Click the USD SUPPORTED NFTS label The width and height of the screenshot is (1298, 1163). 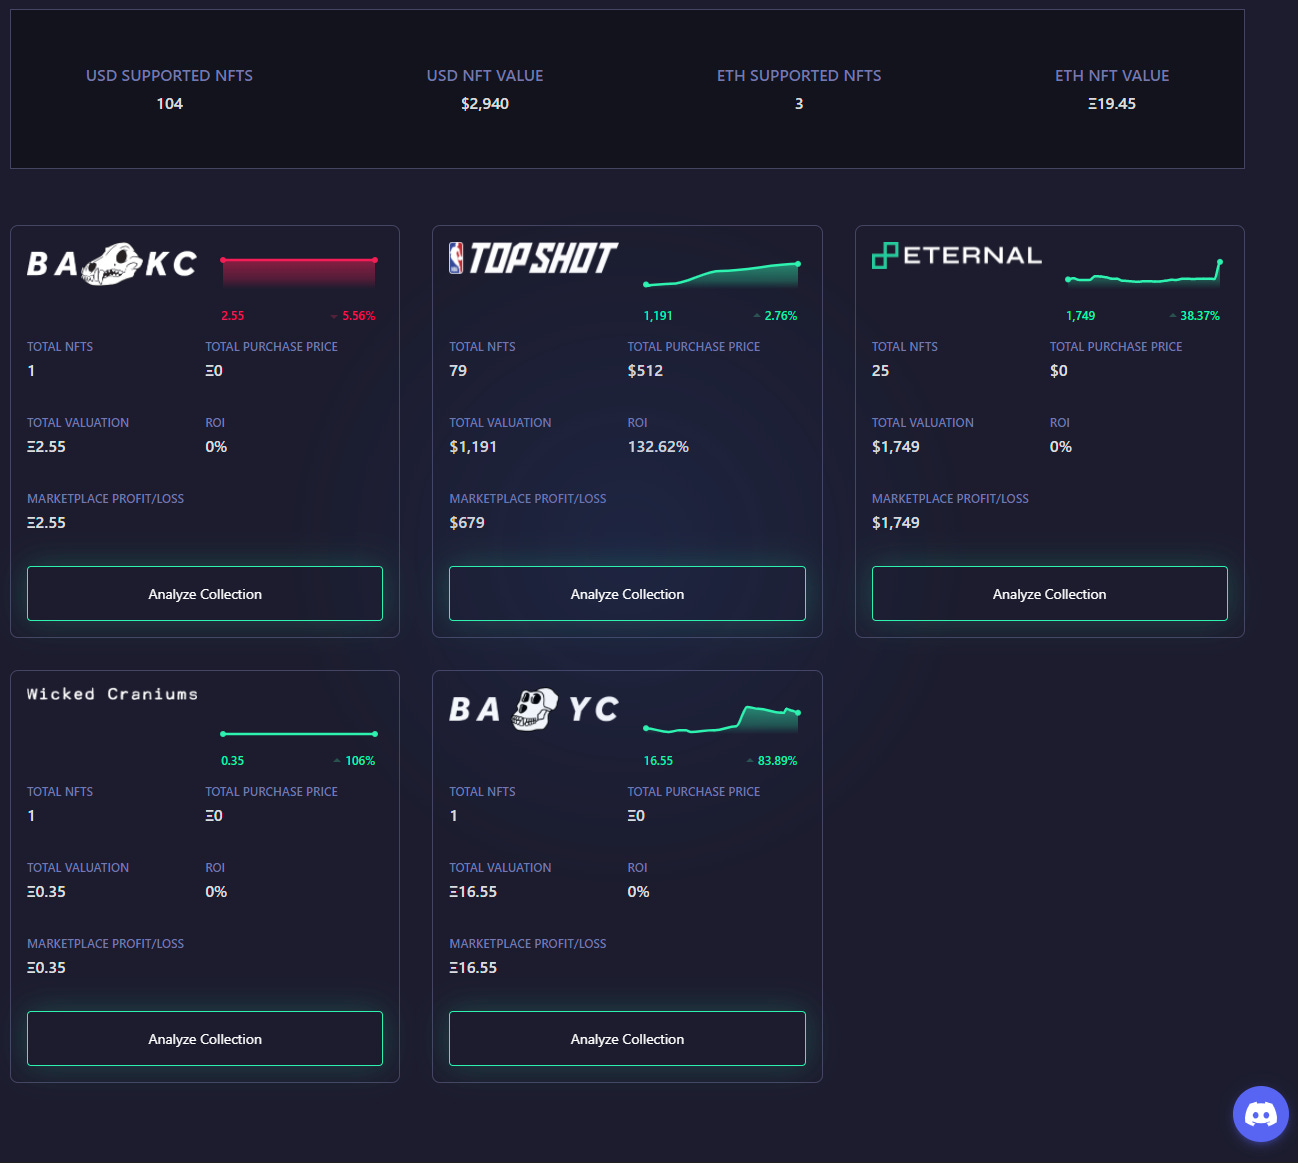pyautogui.click(x=169, y=76)
